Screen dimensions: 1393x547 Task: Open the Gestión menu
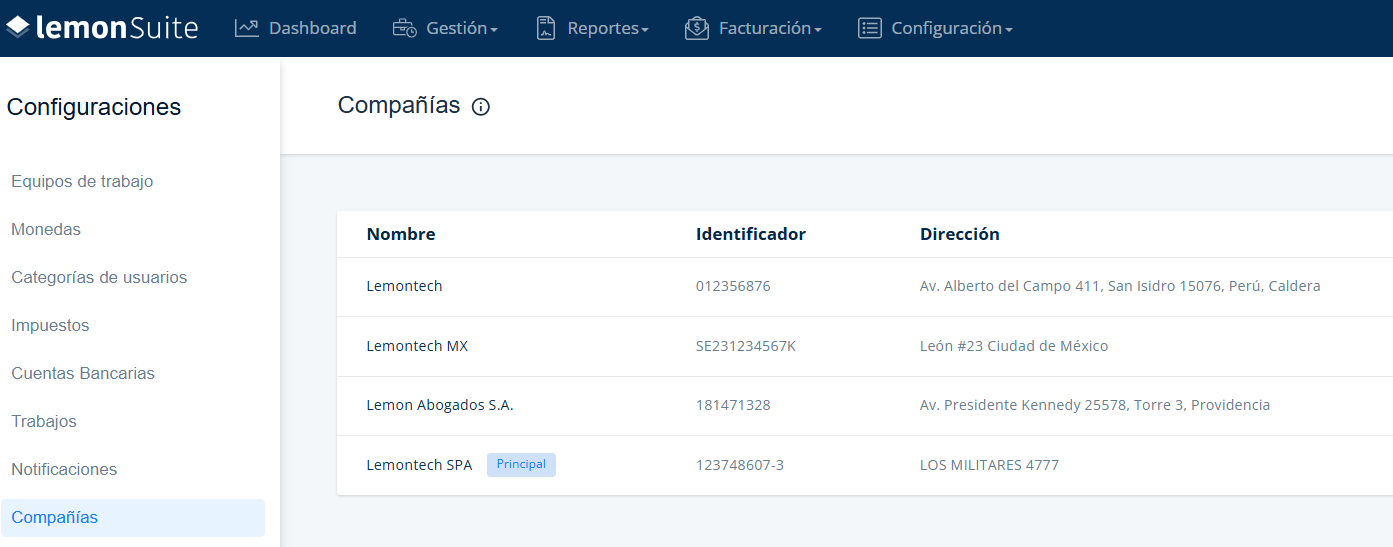pyautogui.click(x=445, y=28)
